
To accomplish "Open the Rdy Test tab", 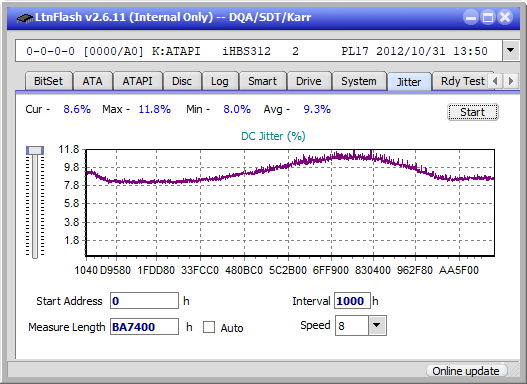I will tap(462, 81).
